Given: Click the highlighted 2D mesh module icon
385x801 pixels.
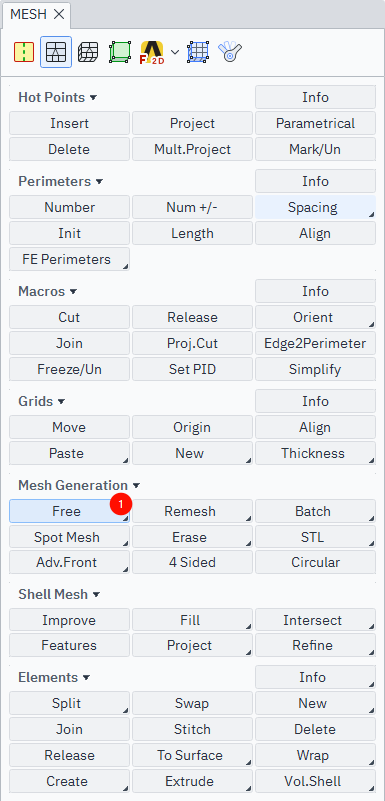Looking at the screenshot, I should tap(56, 52).
